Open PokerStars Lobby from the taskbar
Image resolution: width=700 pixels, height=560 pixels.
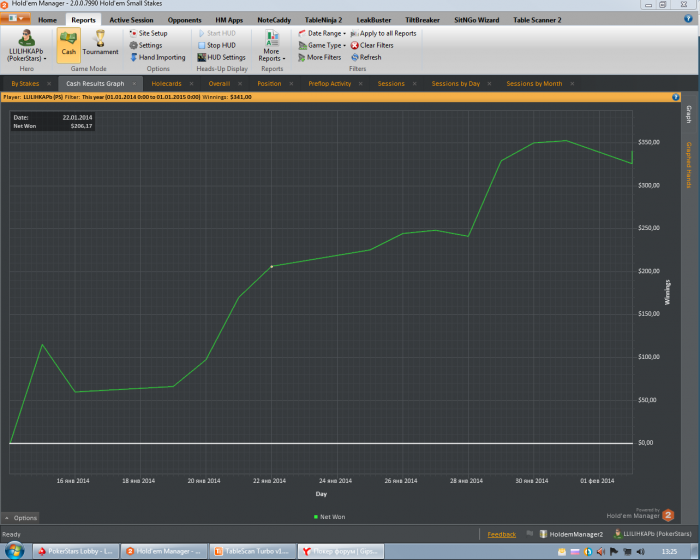(x=77, y=551)
